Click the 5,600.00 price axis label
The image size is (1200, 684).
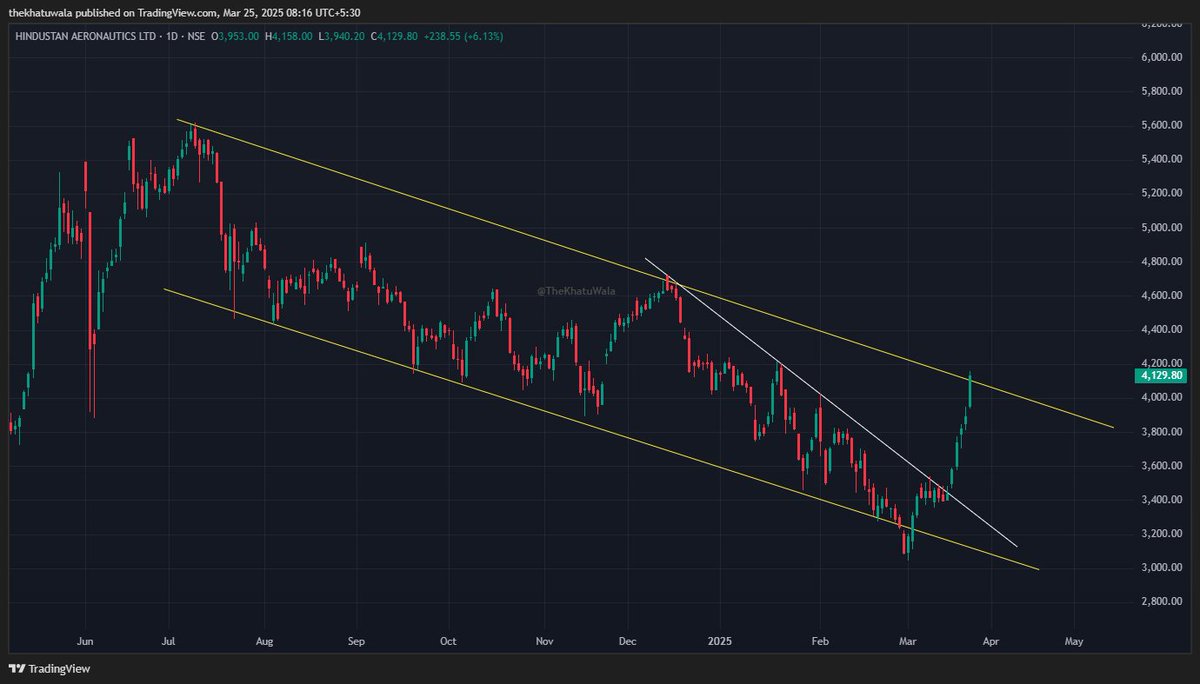[x=1163, y=125]
